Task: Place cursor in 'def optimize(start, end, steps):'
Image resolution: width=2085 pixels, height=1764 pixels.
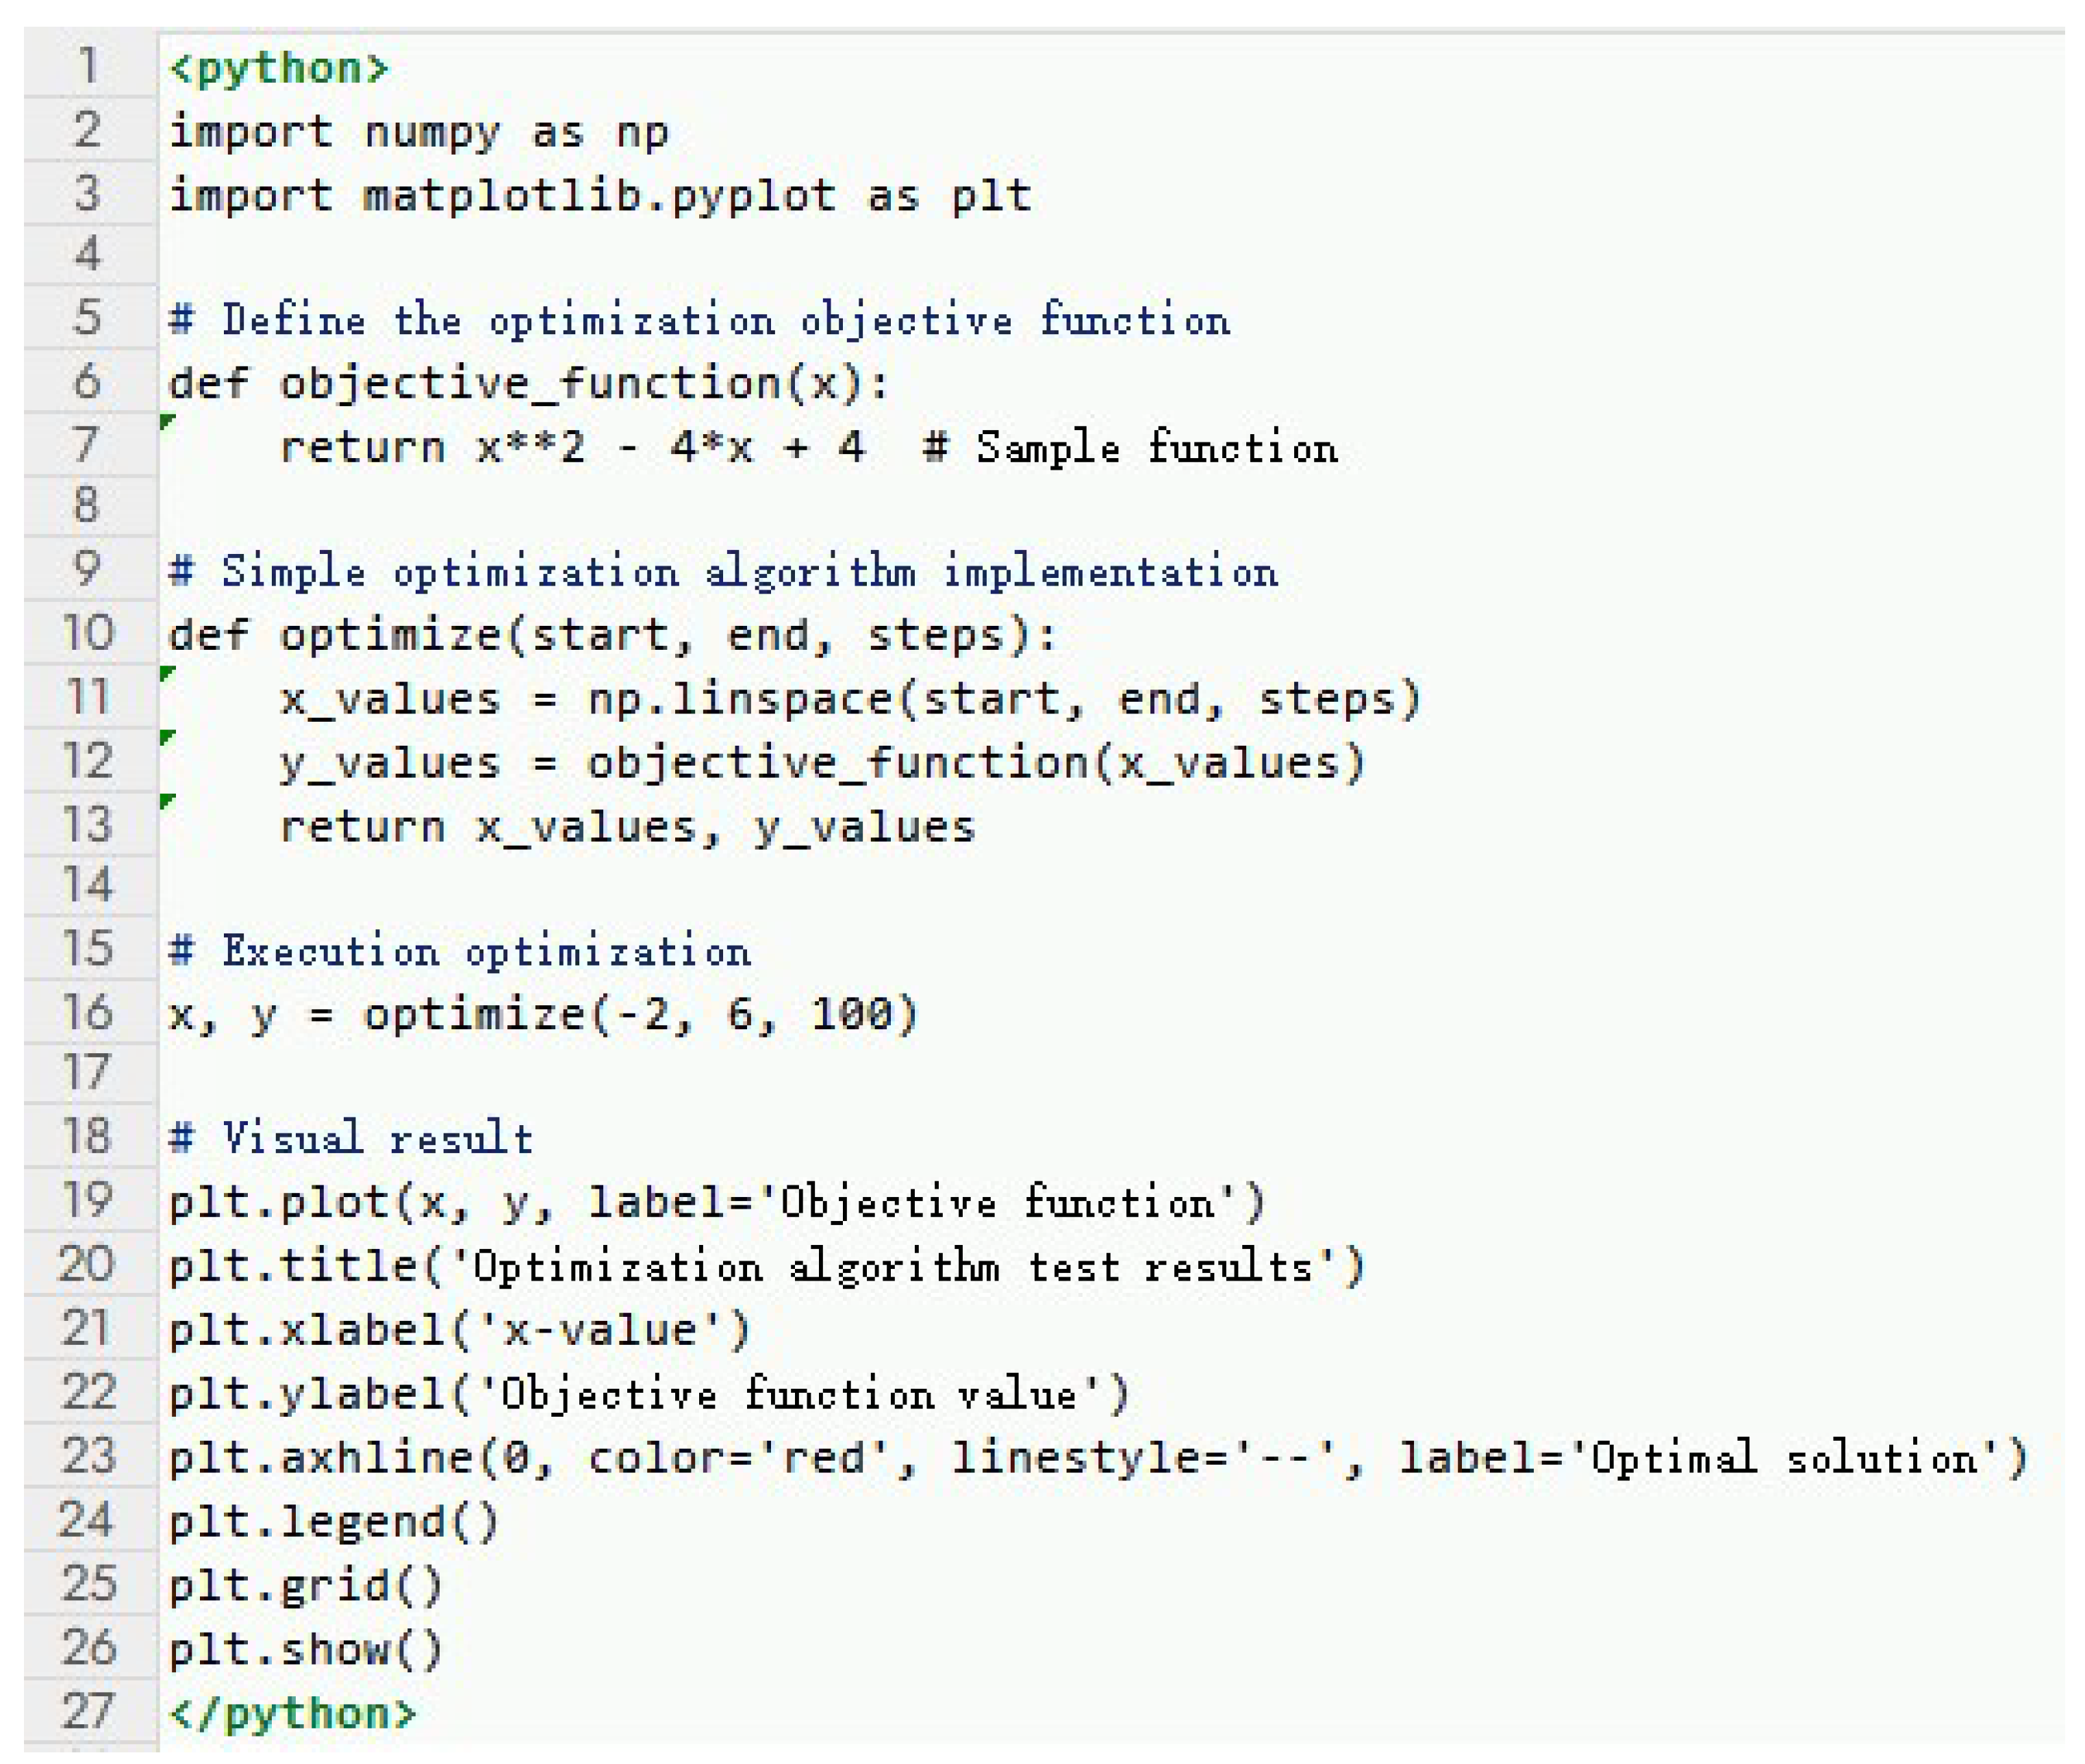Action: tap(612, 636)
